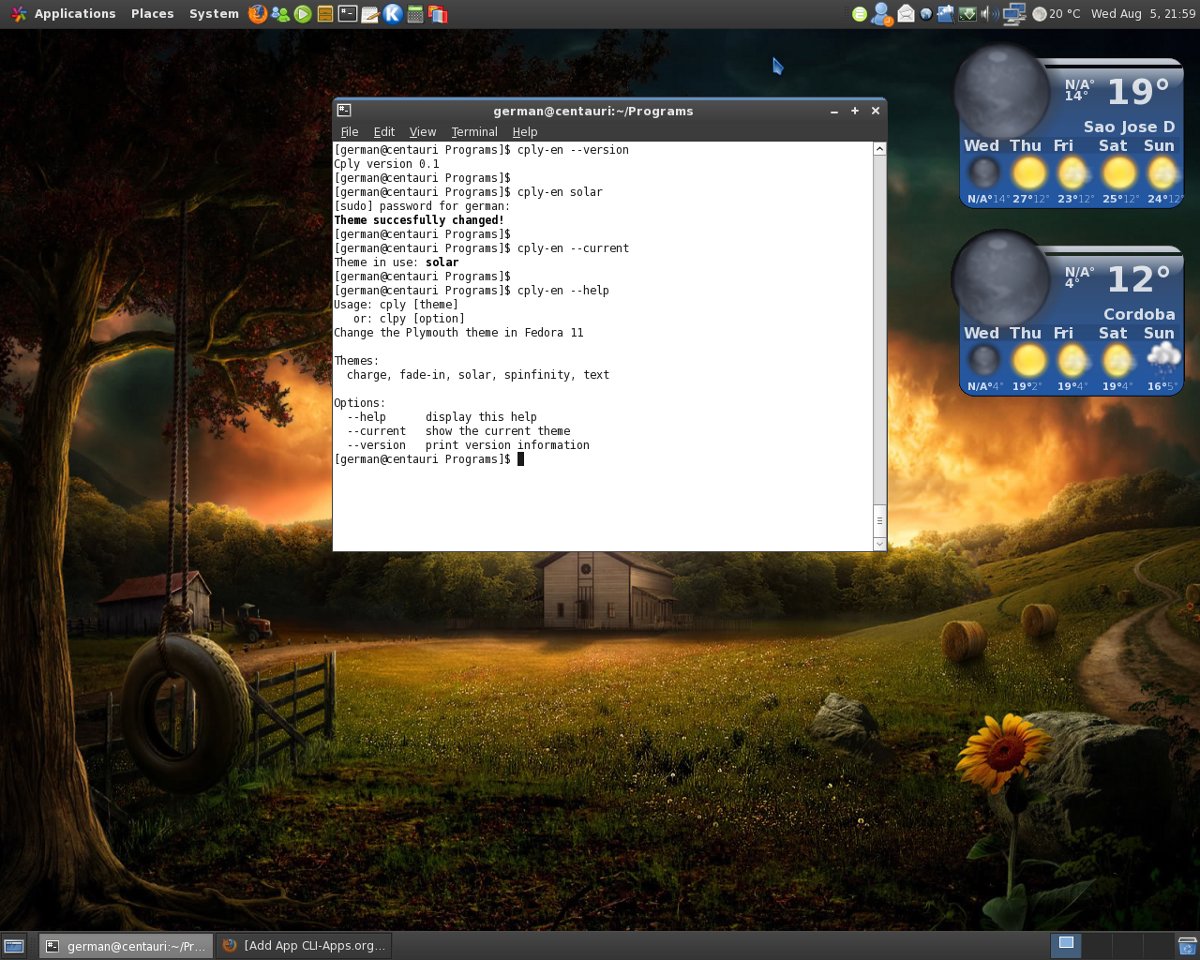Click the Show Desktop button in bottom panel
This screenshot has height=960, width=1200.
(x=14, y=945)
